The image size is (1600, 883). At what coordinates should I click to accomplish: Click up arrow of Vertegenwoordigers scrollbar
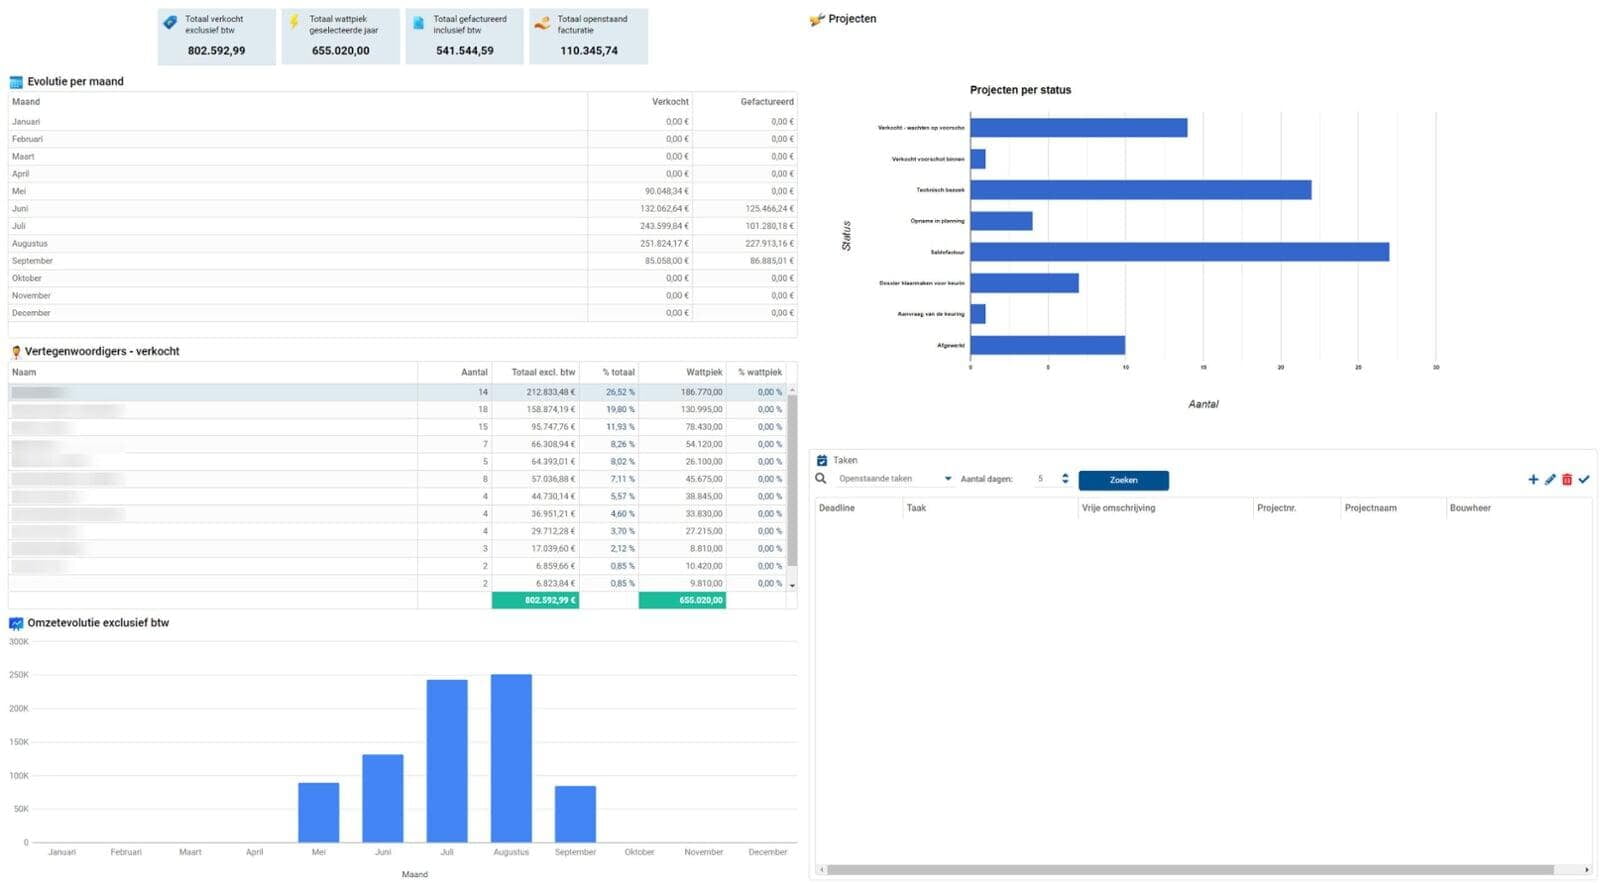pos(792,390)
